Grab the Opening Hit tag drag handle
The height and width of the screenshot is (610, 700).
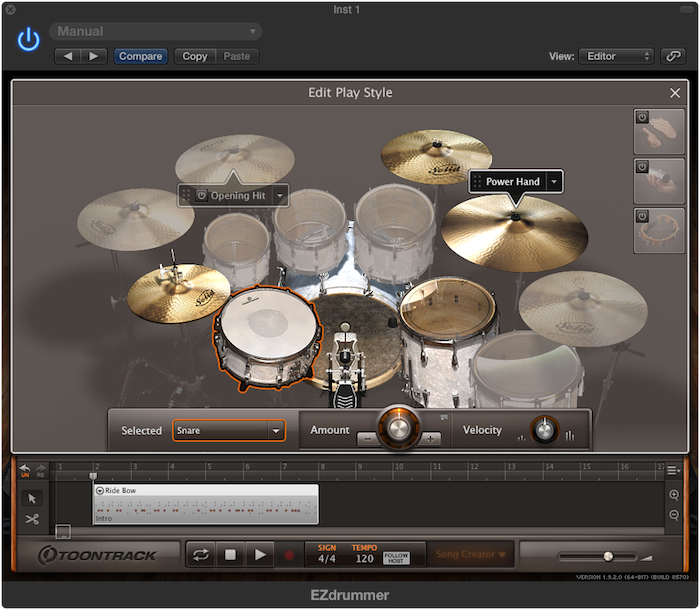coord(187,196)
